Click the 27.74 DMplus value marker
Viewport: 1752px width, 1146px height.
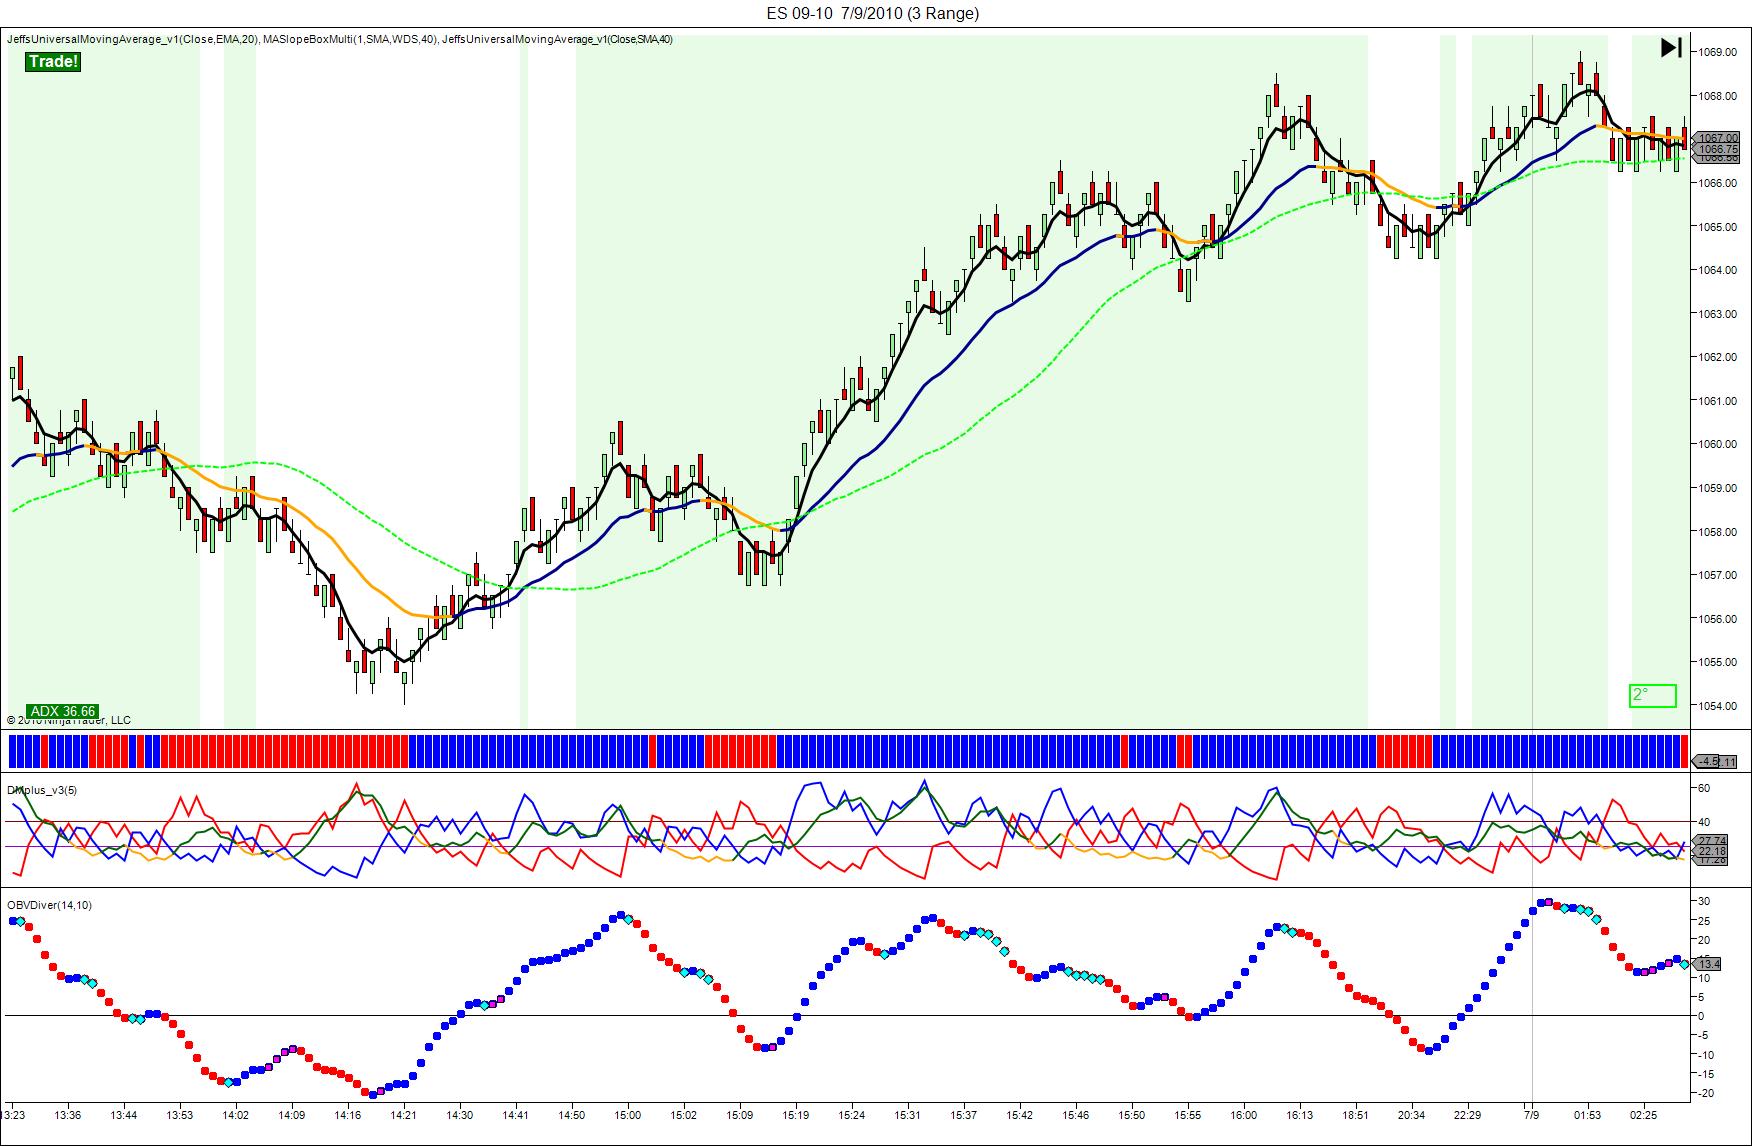pyautogui.click(x=1712, y=841)
